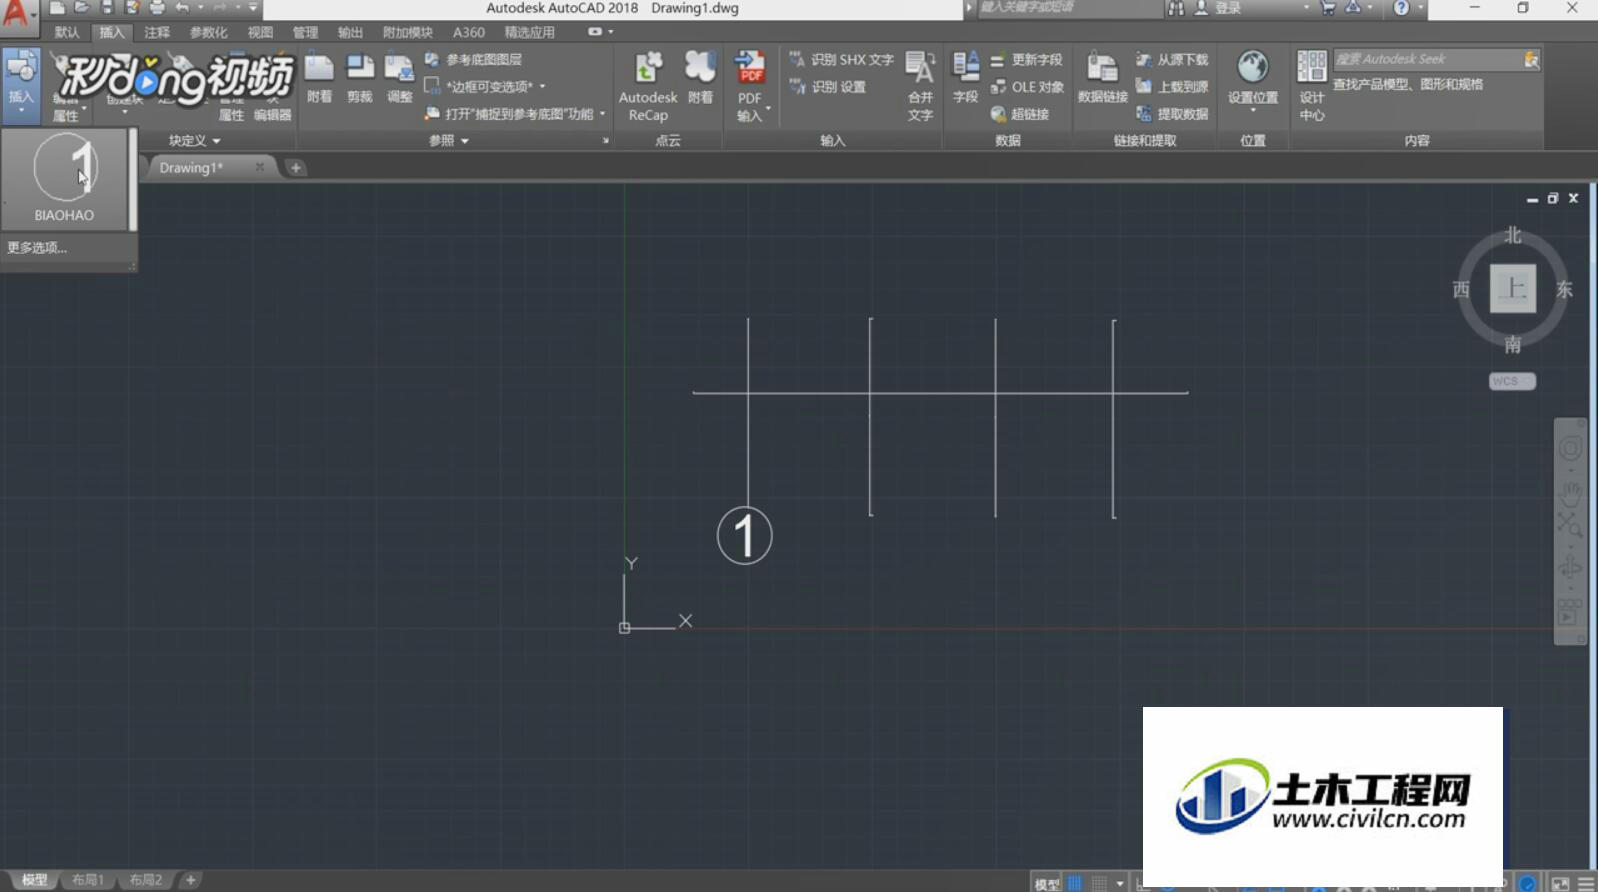Click the Save quick access icon

107,7
